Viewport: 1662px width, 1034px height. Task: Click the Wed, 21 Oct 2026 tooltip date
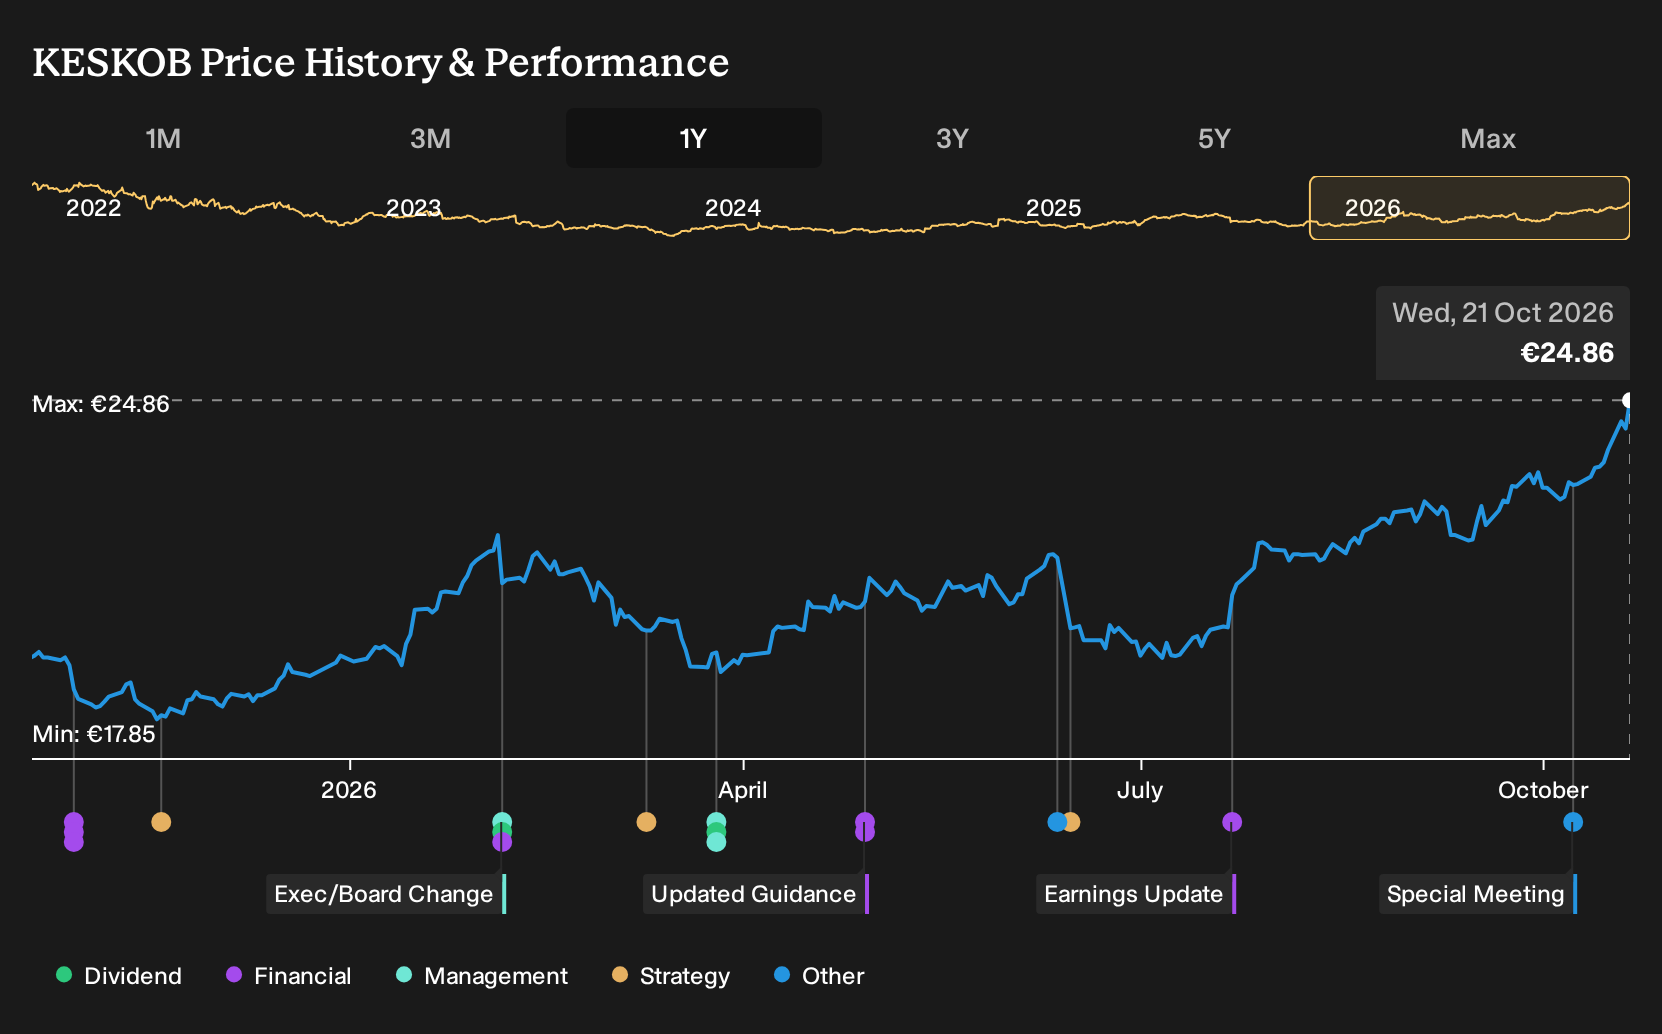coord(1503,313)
